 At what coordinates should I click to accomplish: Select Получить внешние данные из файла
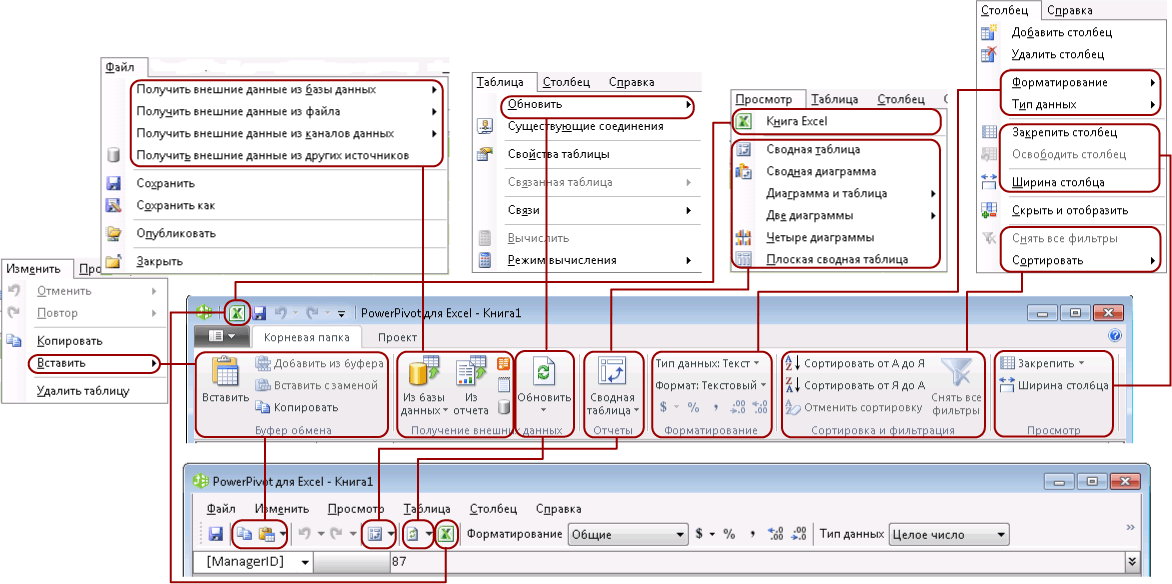tap(287, 111)
